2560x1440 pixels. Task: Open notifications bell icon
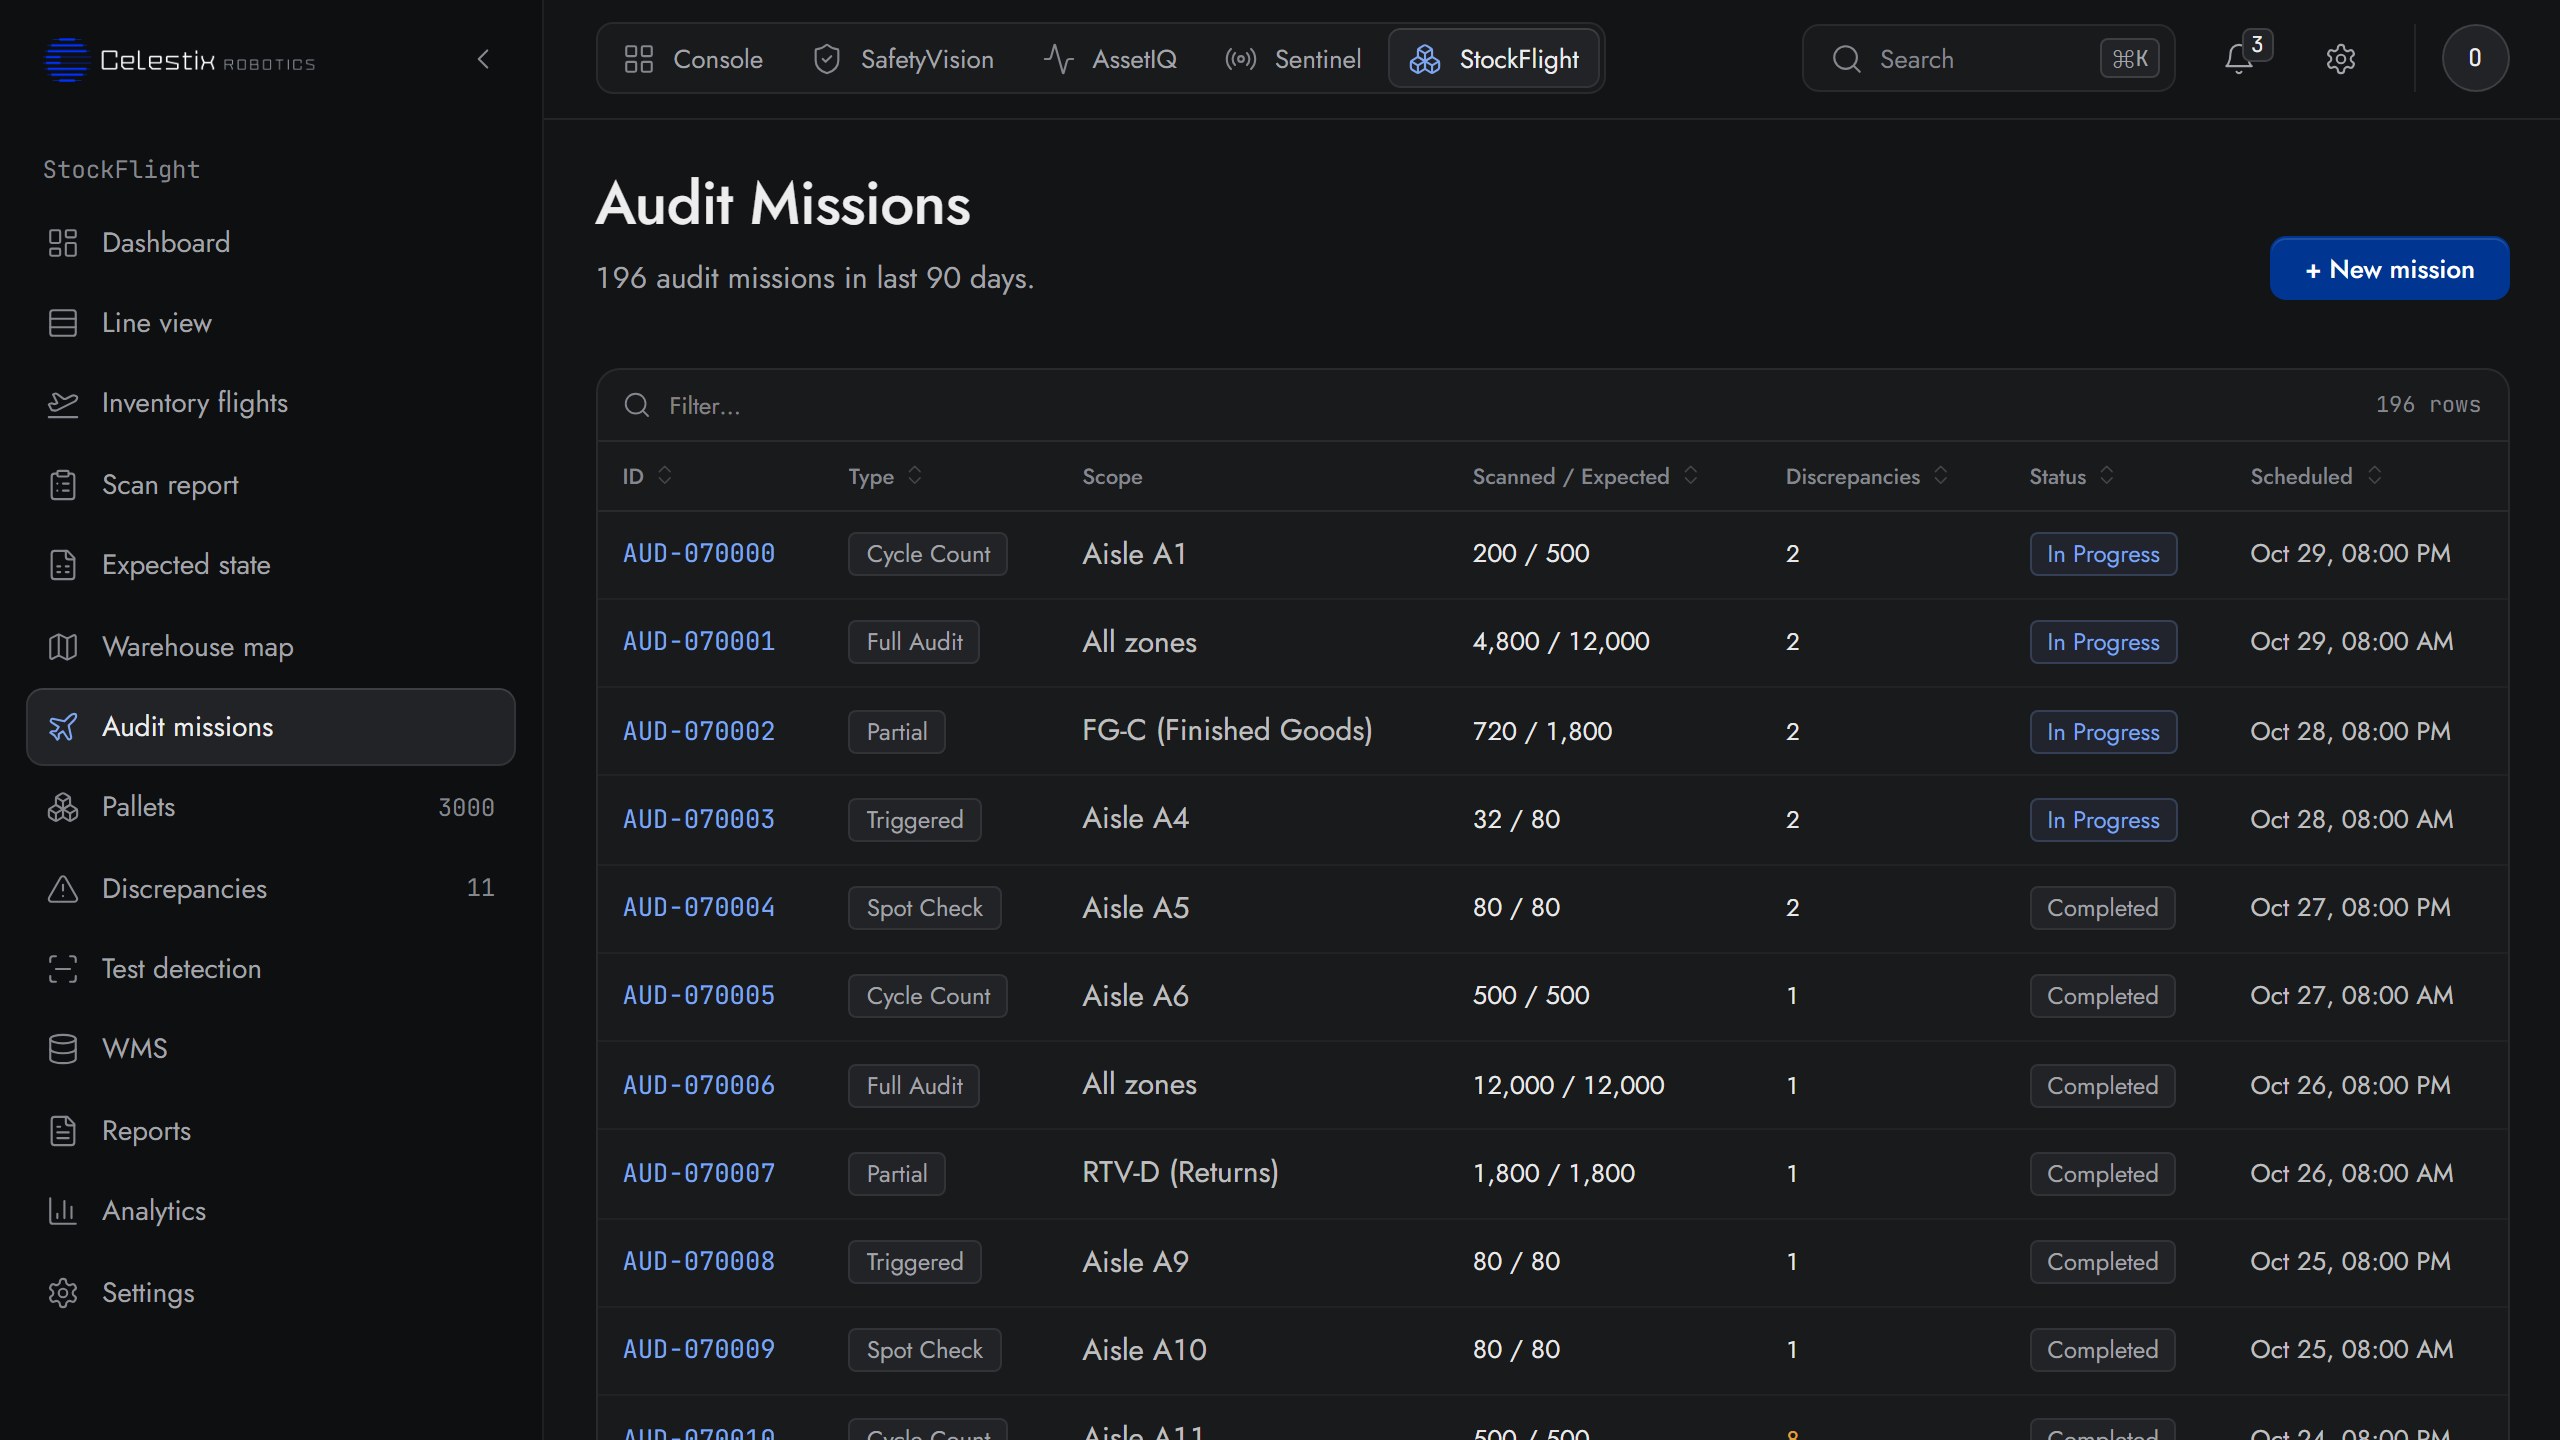2239,59
